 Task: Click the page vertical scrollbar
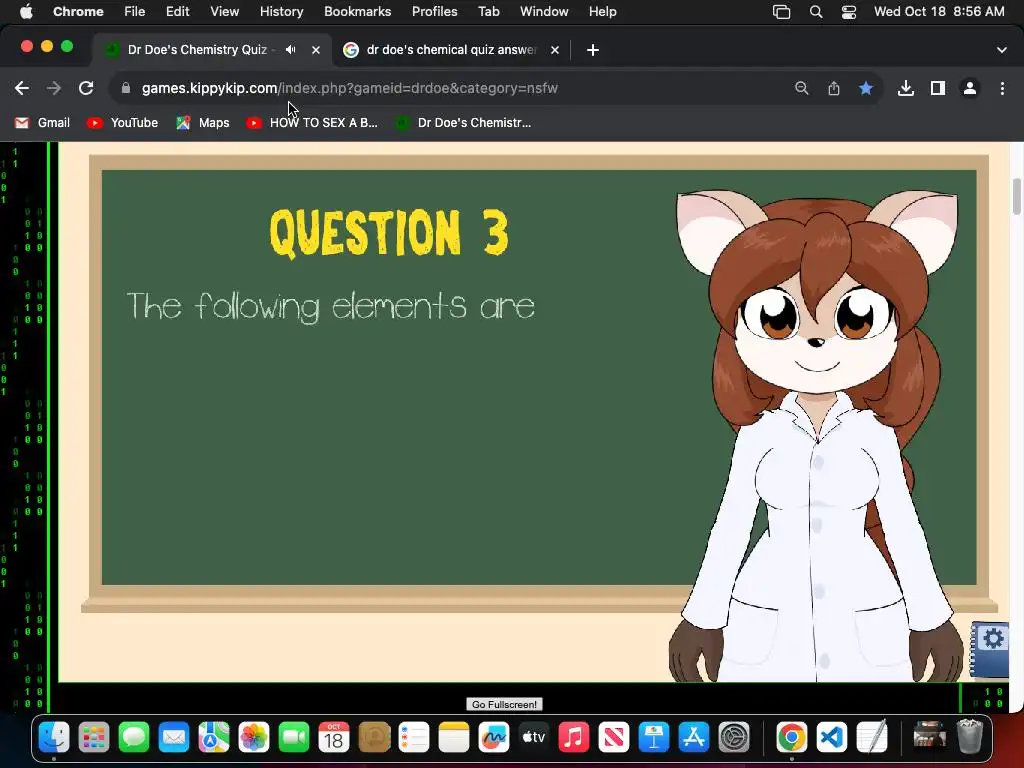(x=1016, y=196)
